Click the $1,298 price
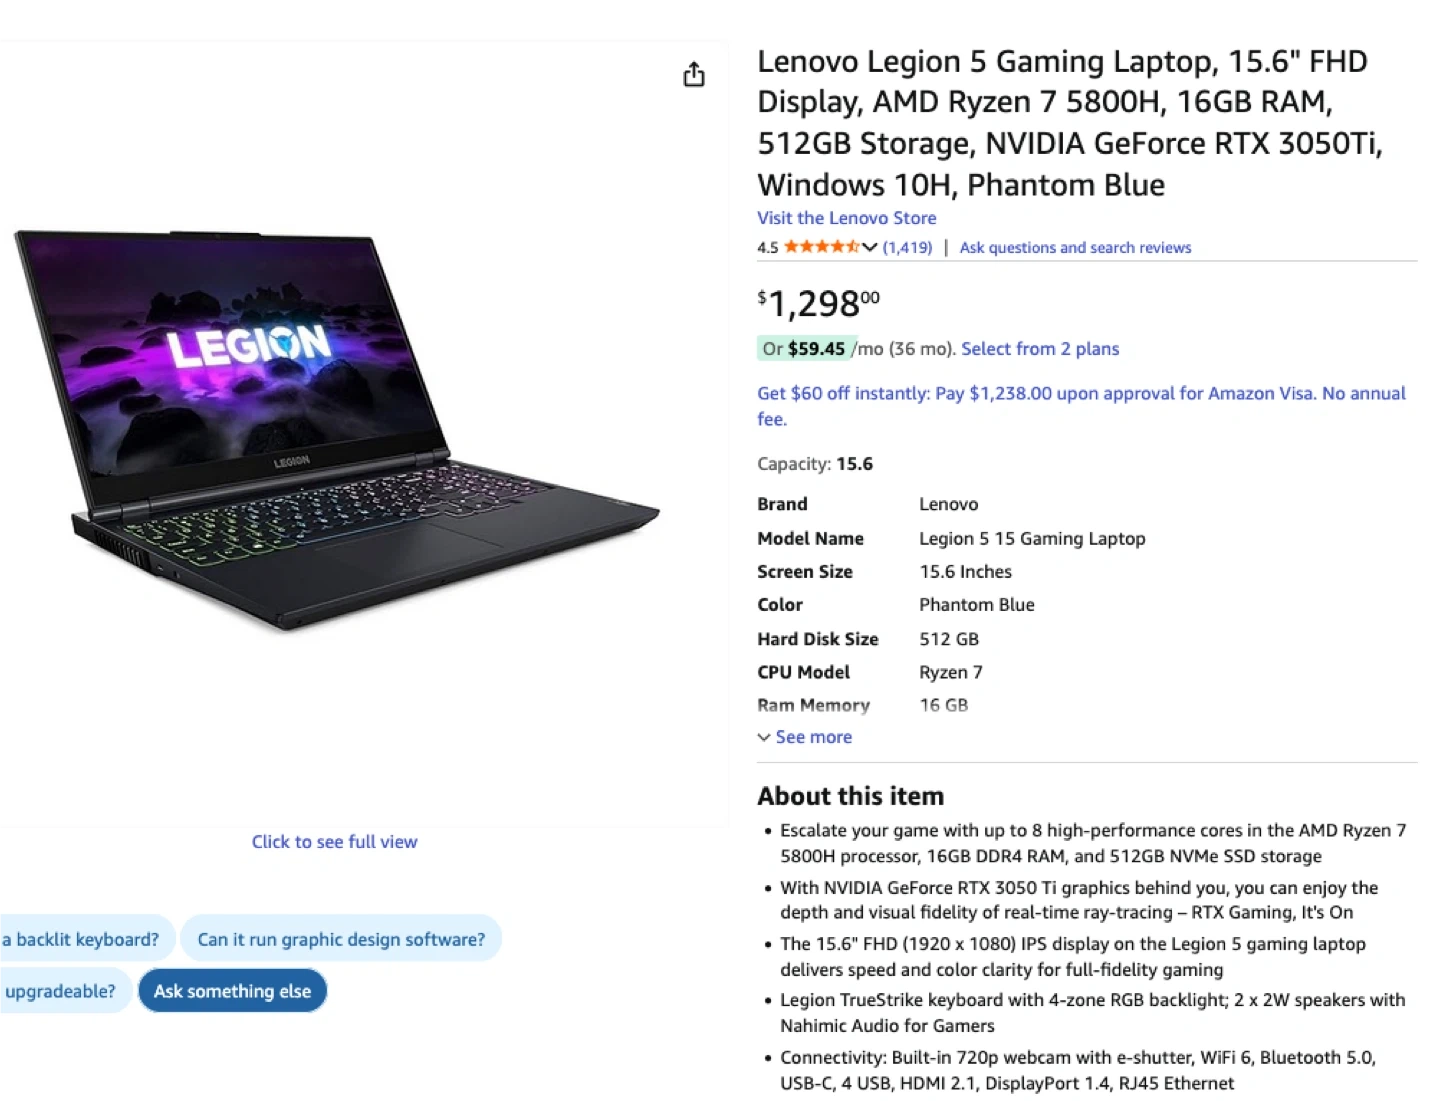Screen dimensions: 1440x1101 819,303
